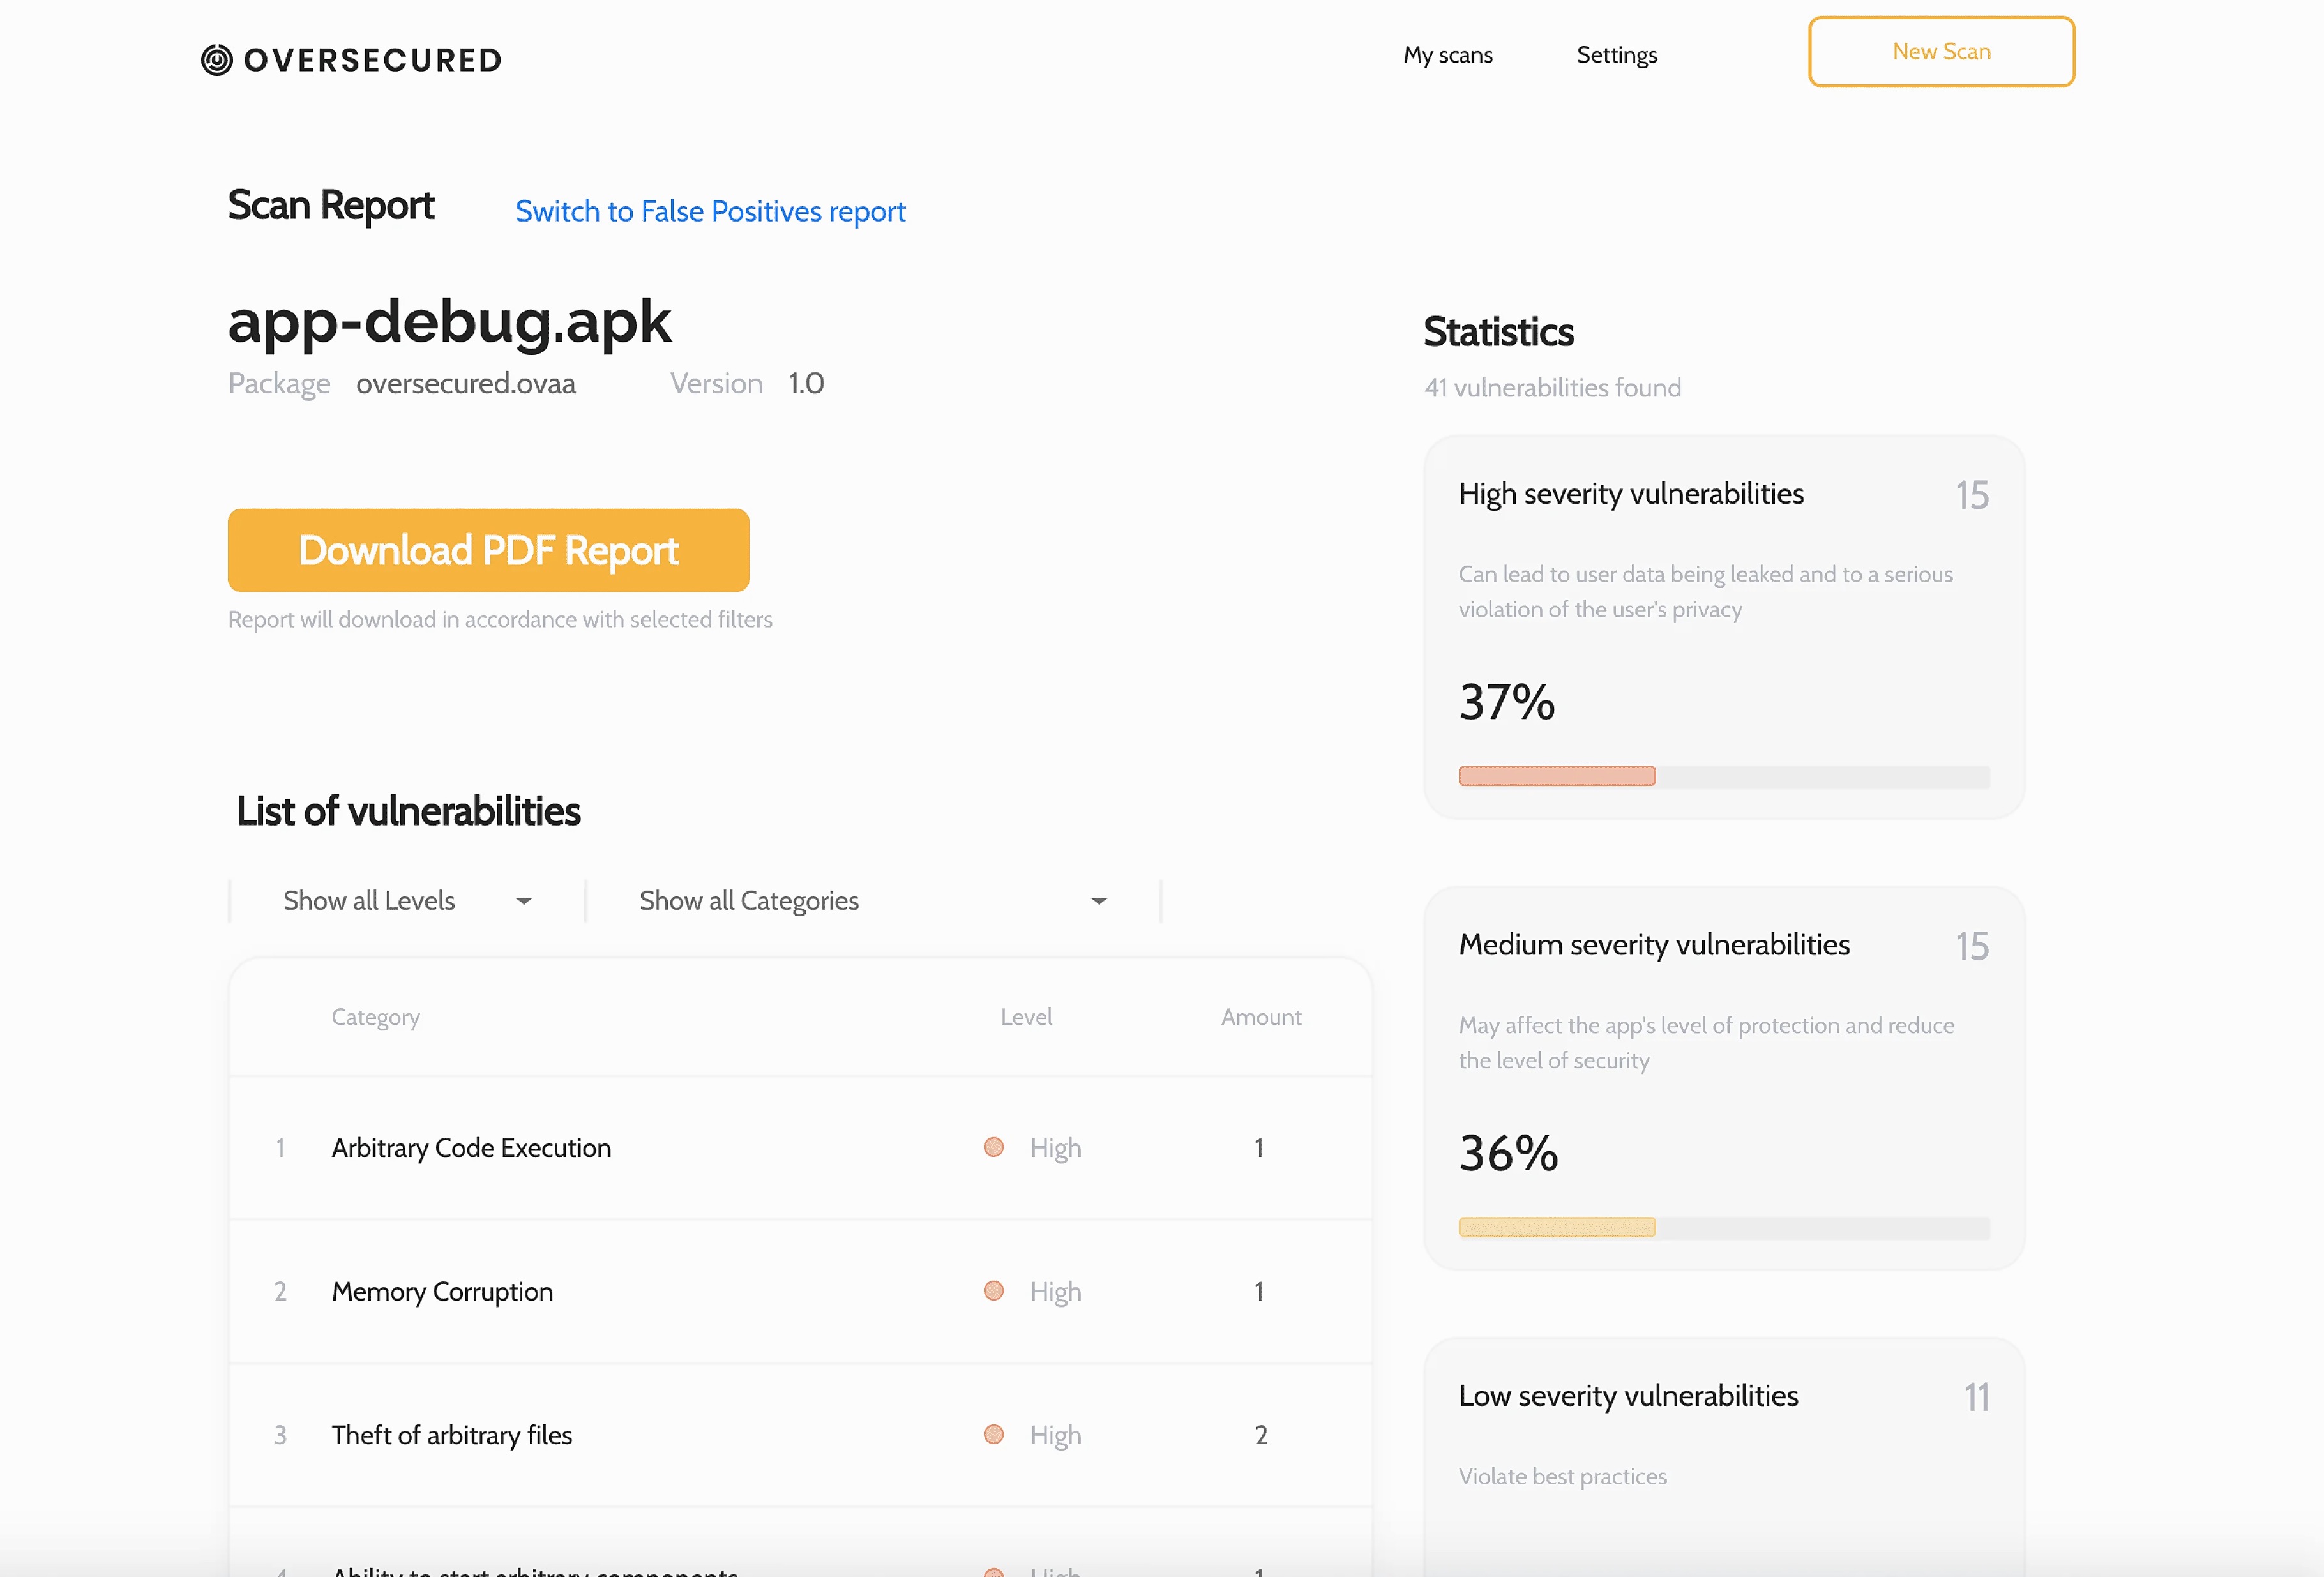2324x1577 pixels.
Task: Switch to False Positives report
Action: coord(710,212)
